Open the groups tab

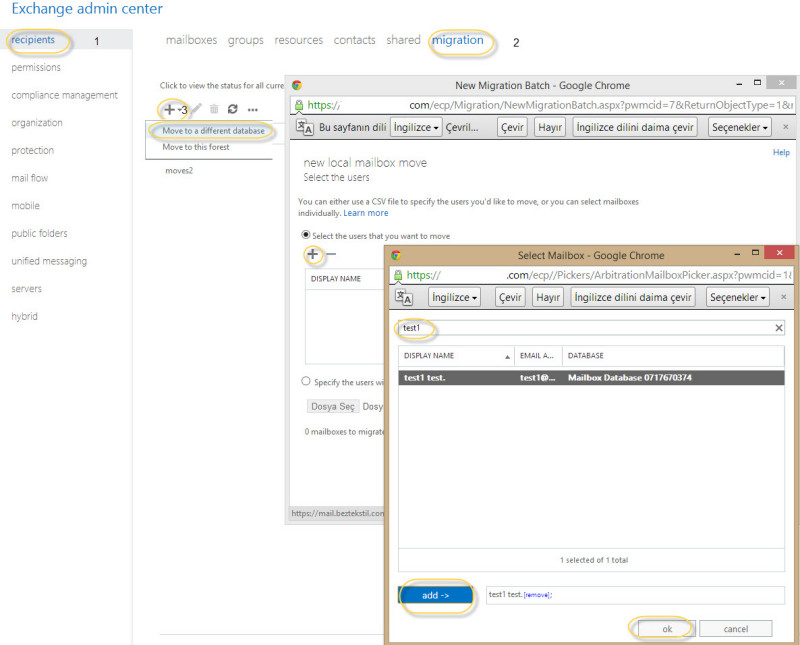245,40
